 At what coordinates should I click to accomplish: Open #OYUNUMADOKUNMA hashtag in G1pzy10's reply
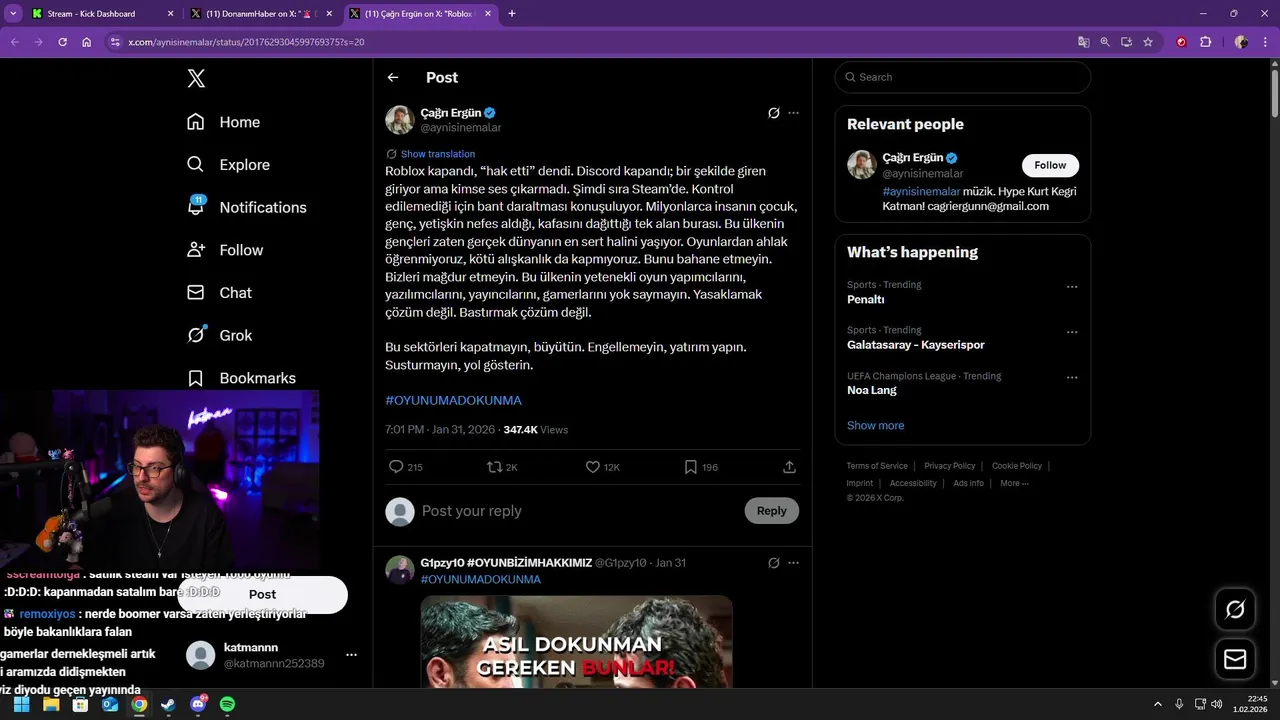480,579
